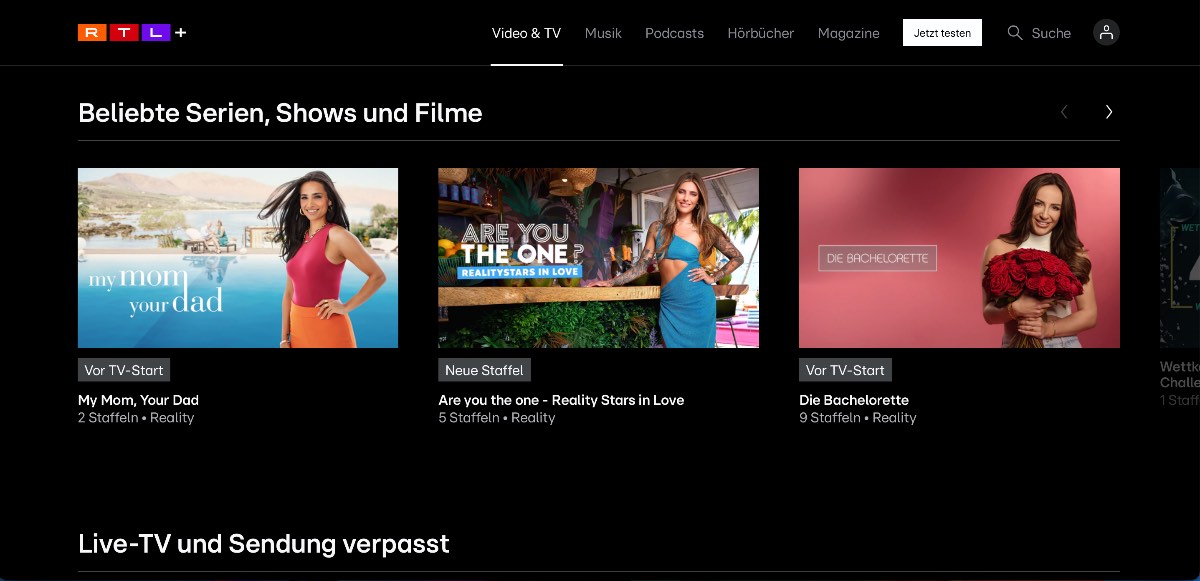Click '2 Staffeln • Reality' text

coord(136,418)
